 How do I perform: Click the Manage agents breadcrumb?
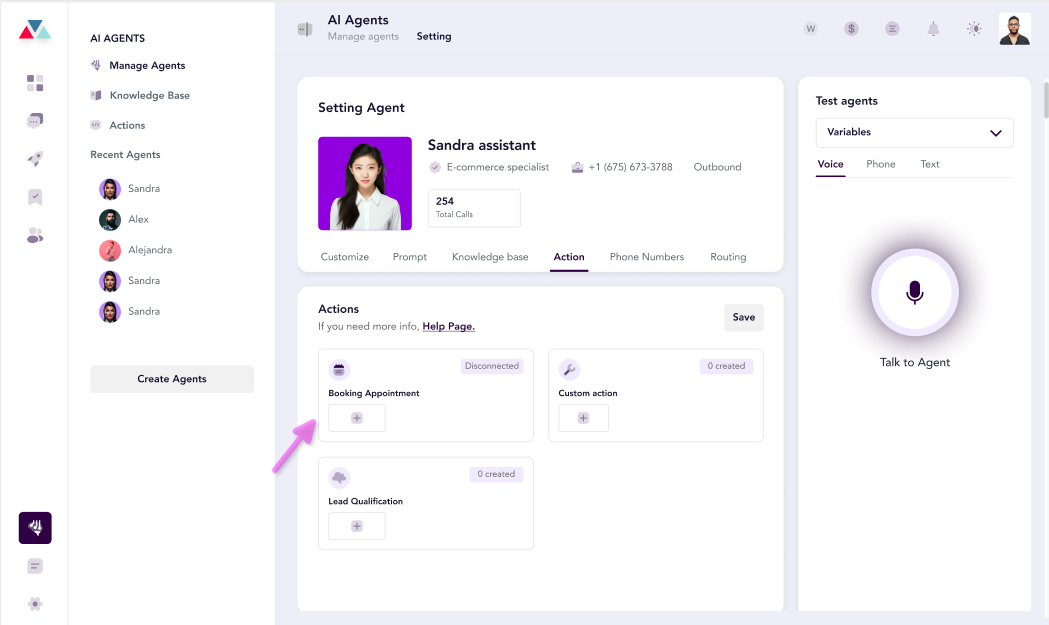click(x=363, y=37)
